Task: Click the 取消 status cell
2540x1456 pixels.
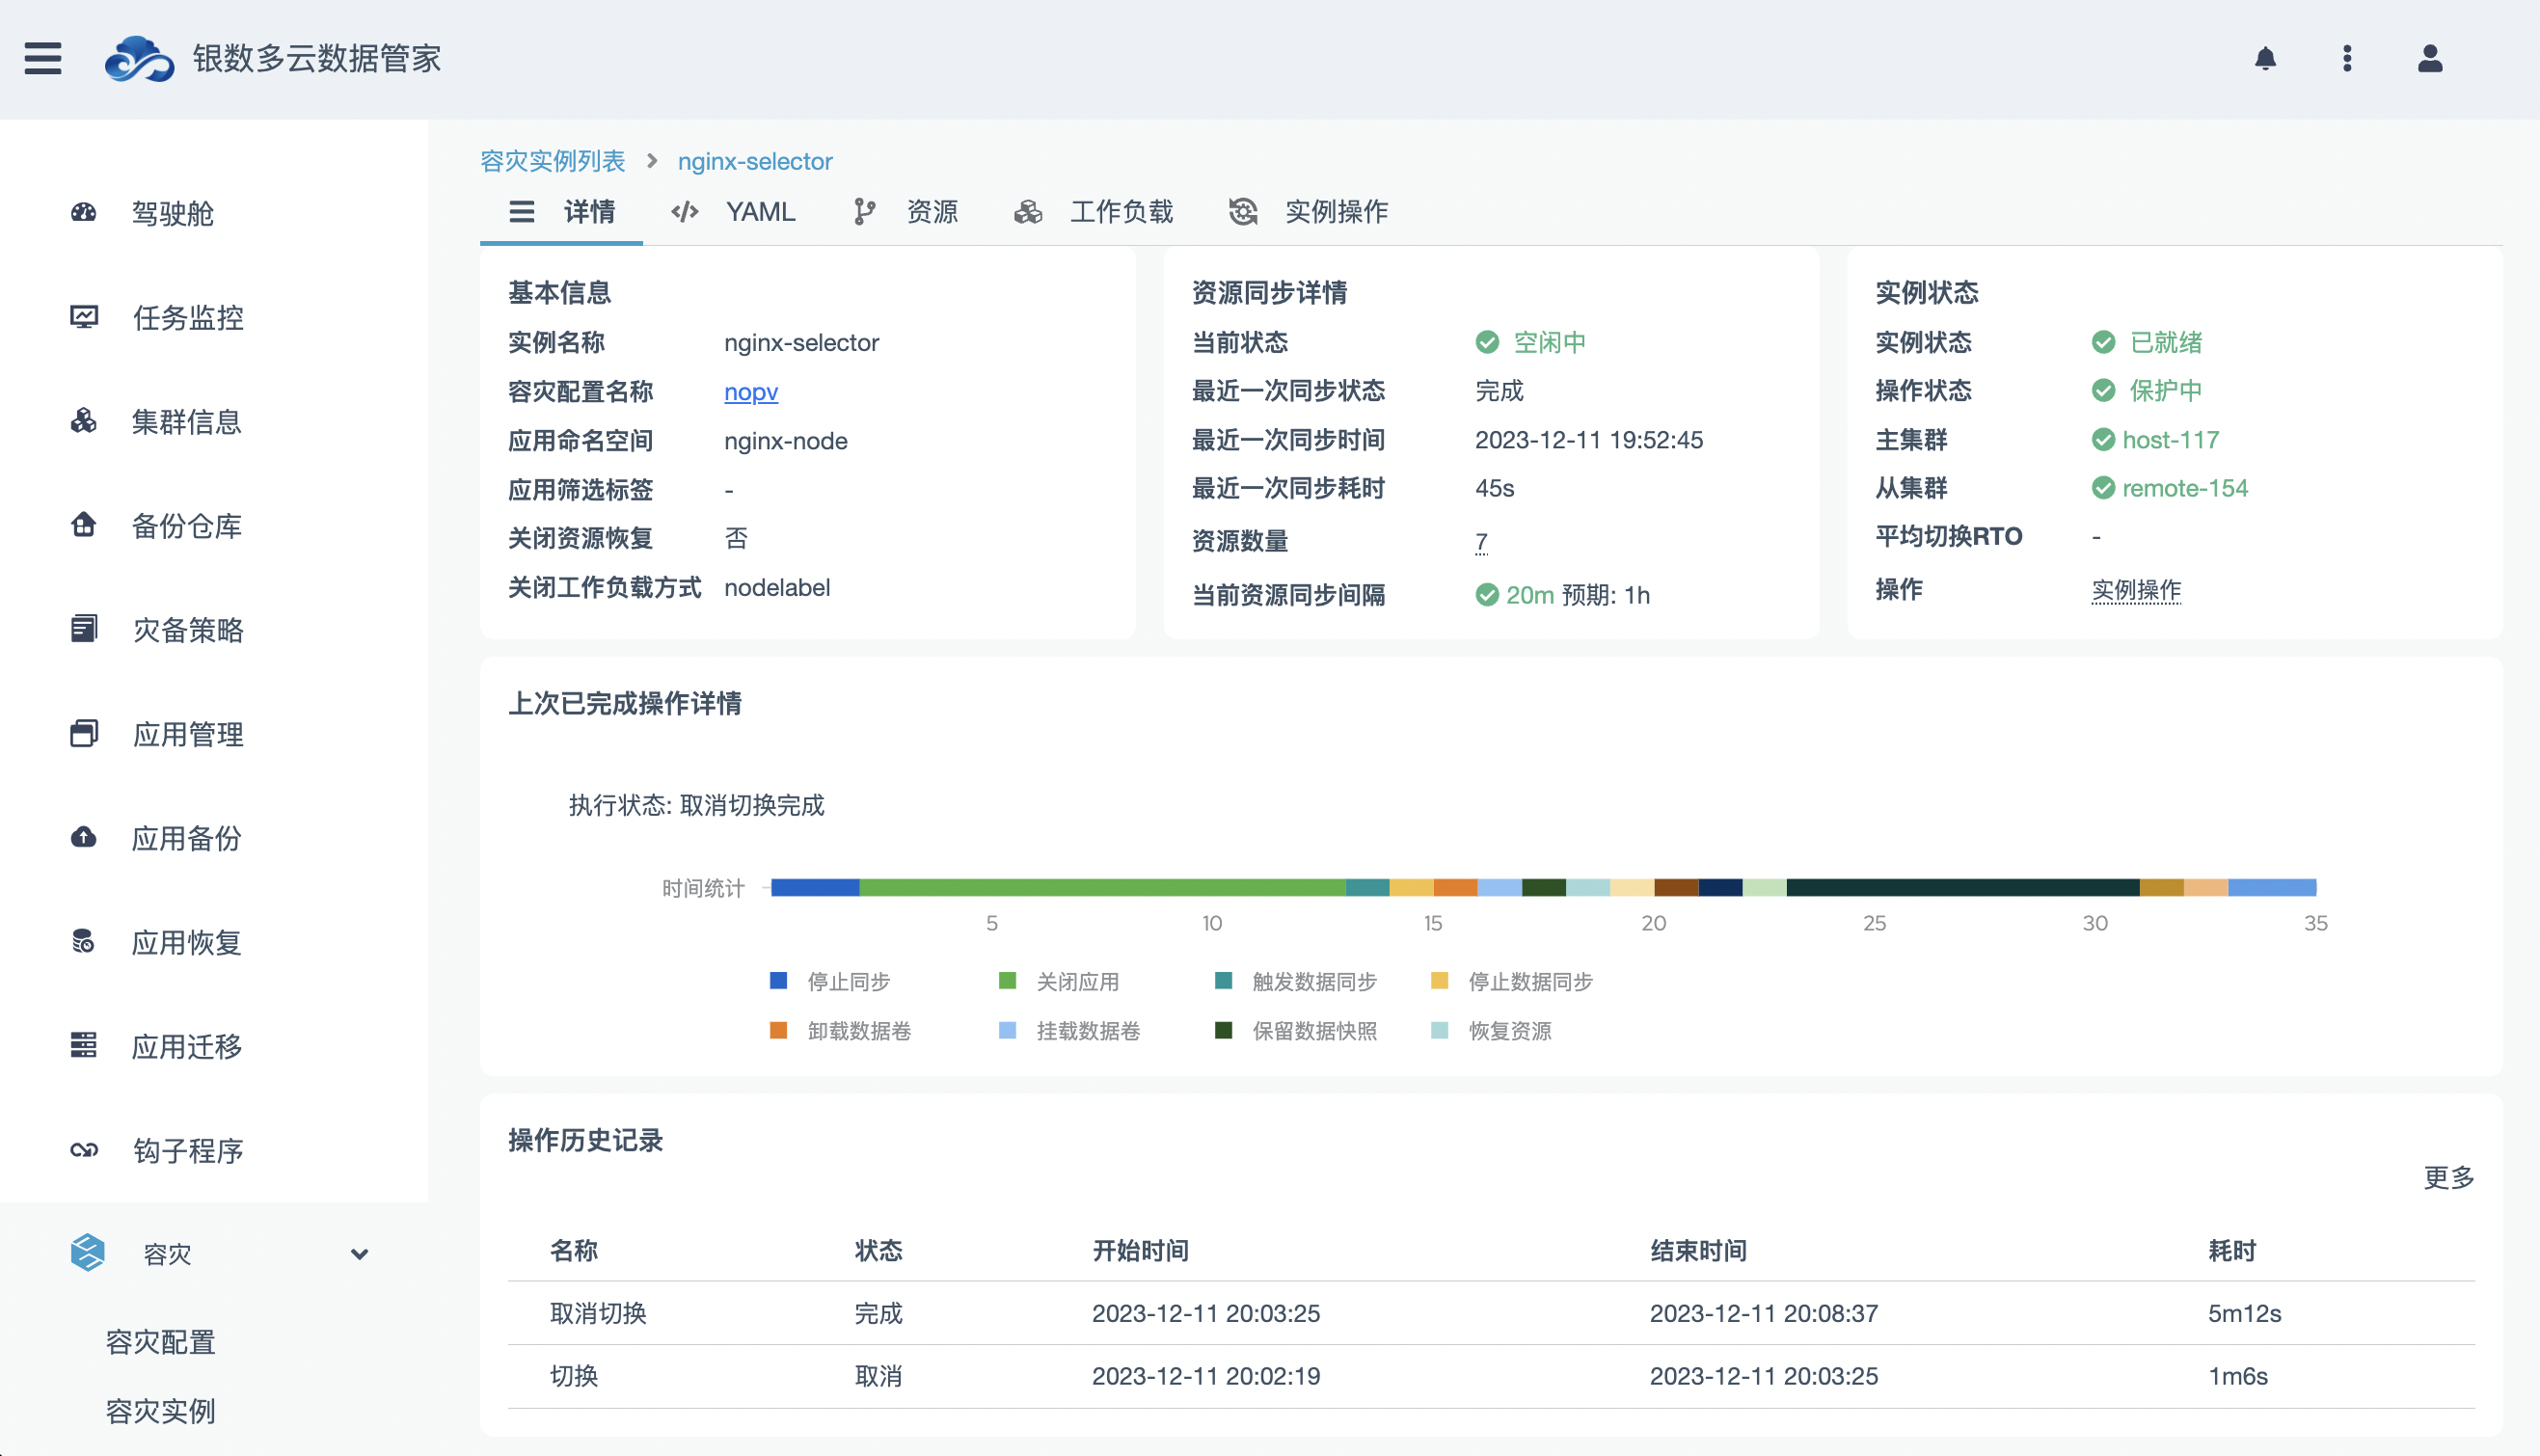Action: click(878, 1376)
